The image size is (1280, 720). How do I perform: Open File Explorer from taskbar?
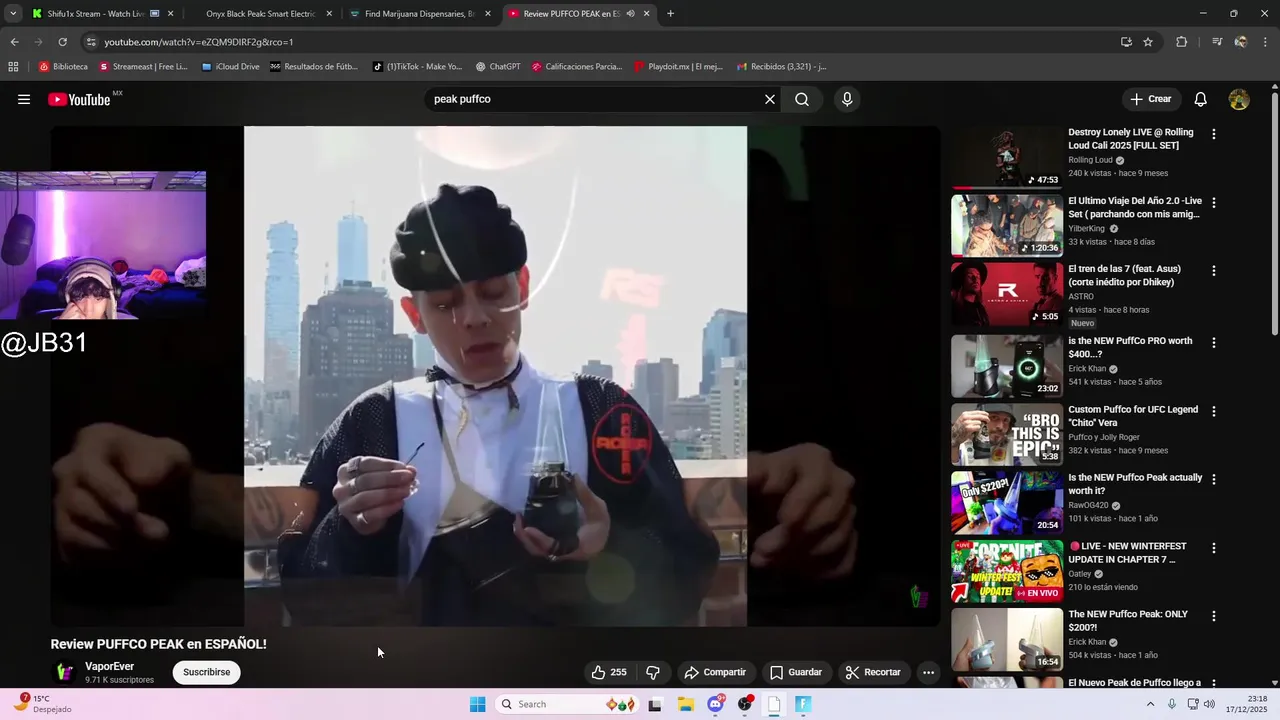pos(685,704)
